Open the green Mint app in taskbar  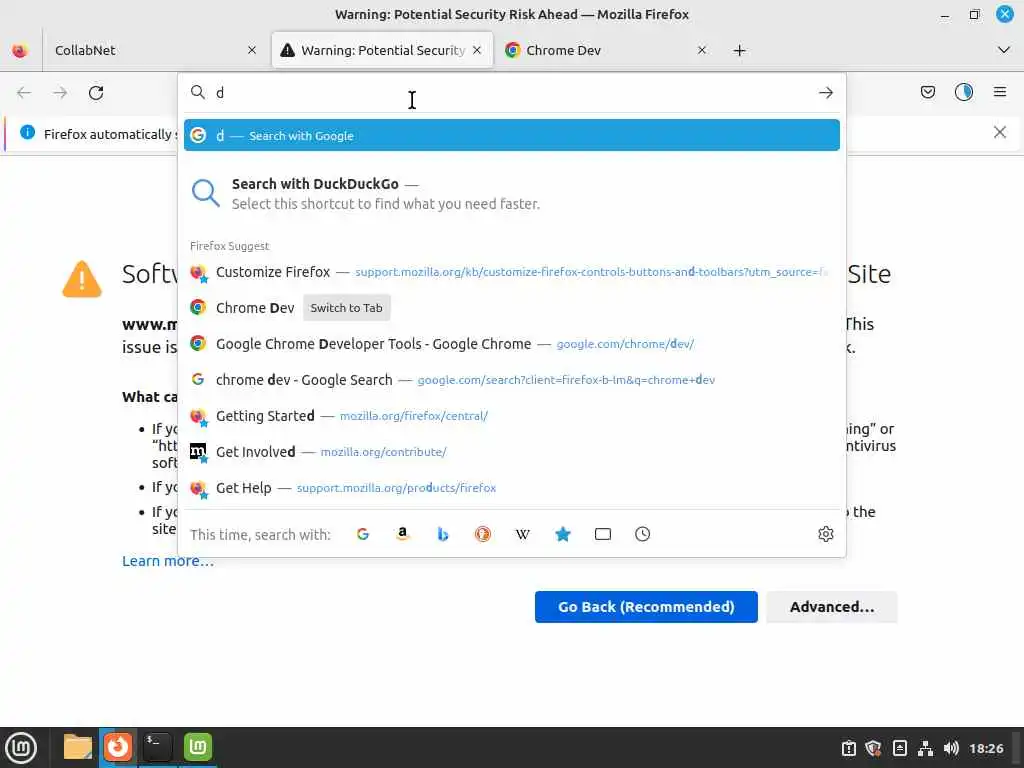(197, 747)
